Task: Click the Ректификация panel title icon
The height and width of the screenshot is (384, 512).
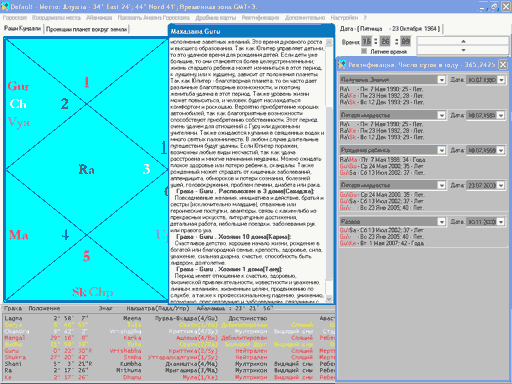Action: point(342,64)
